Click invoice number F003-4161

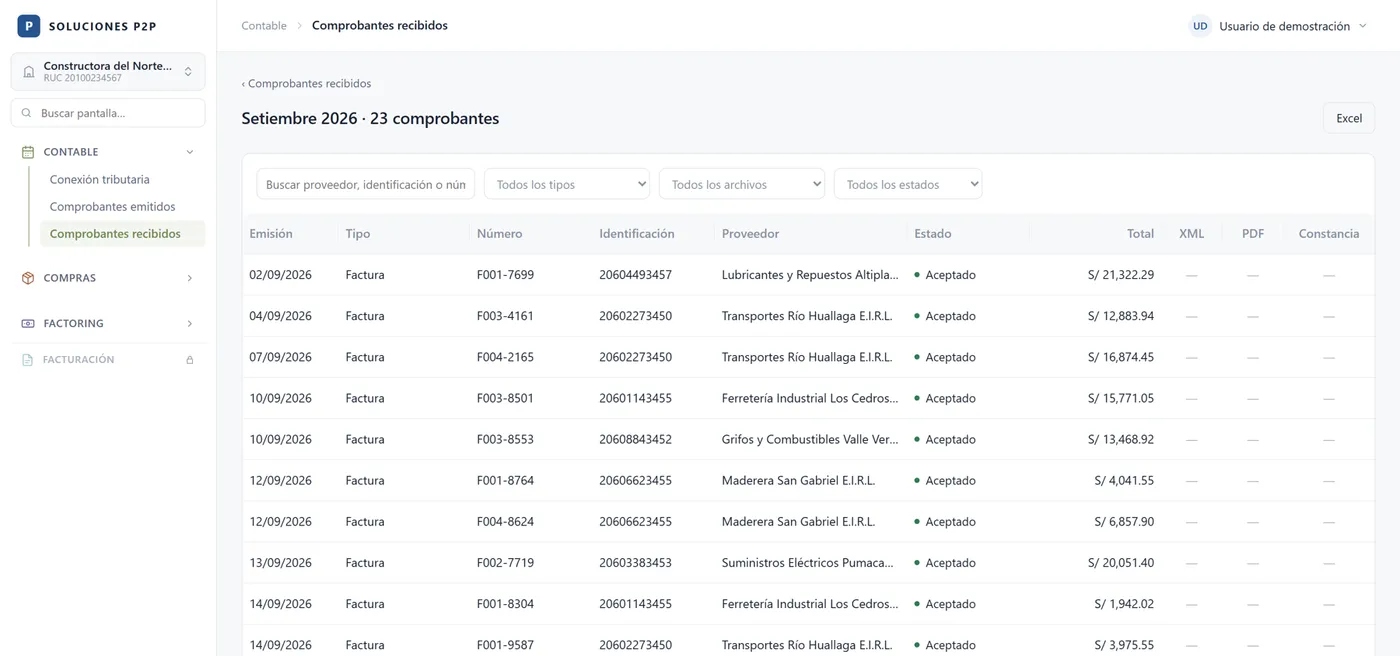click(x=505, y=316)
